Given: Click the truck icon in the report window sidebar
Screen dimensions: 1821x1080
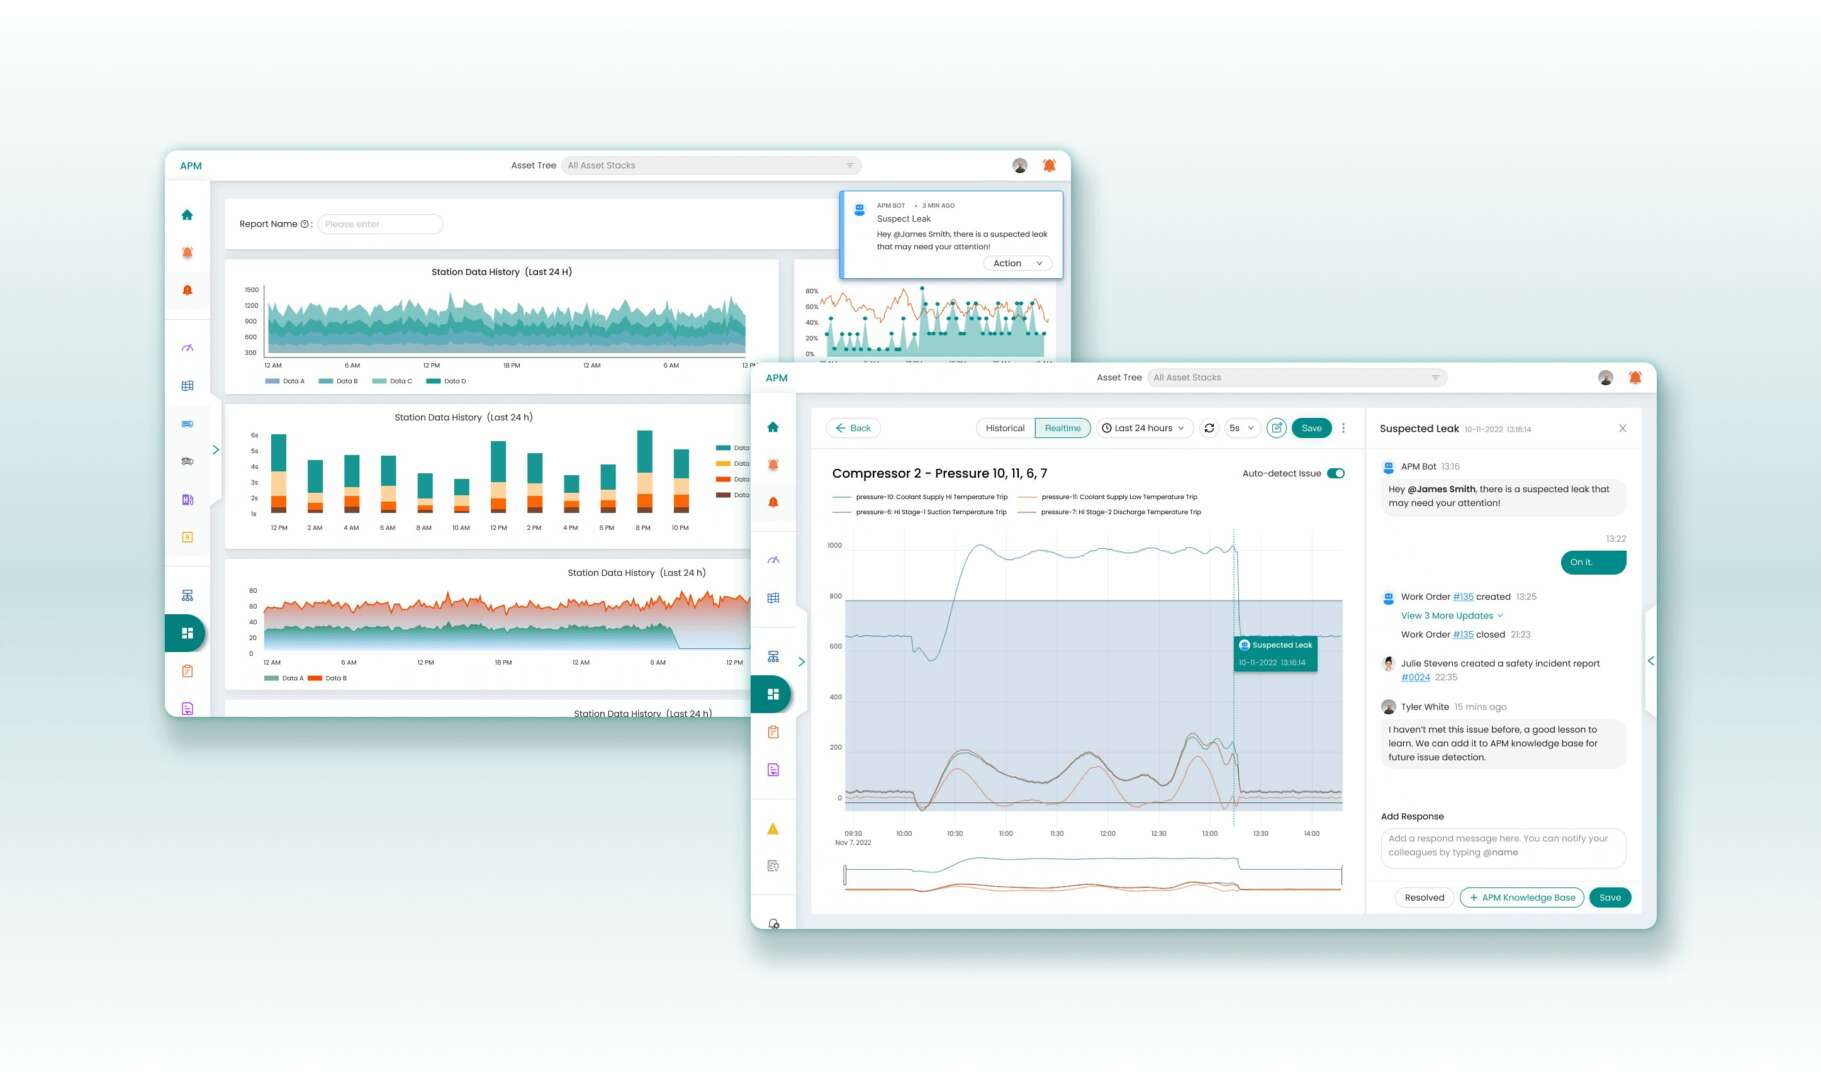Looking at the screenshot, I should tap(187, 461).
